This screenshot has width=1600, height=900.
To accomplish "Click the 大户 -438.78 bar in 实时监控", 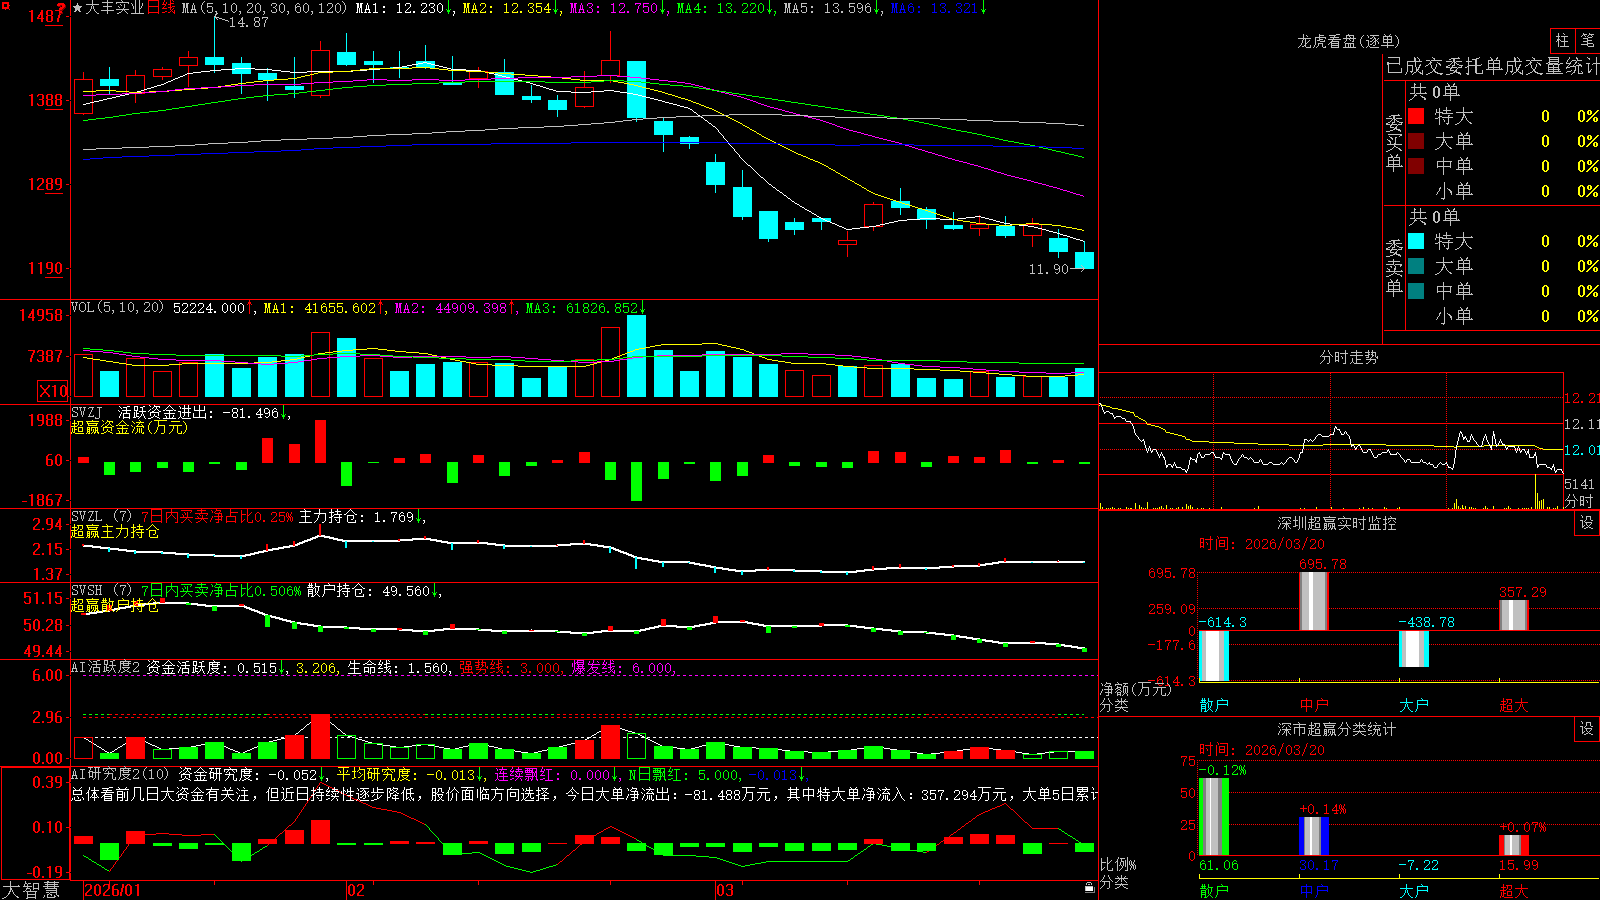I will tap(1413, 649).
